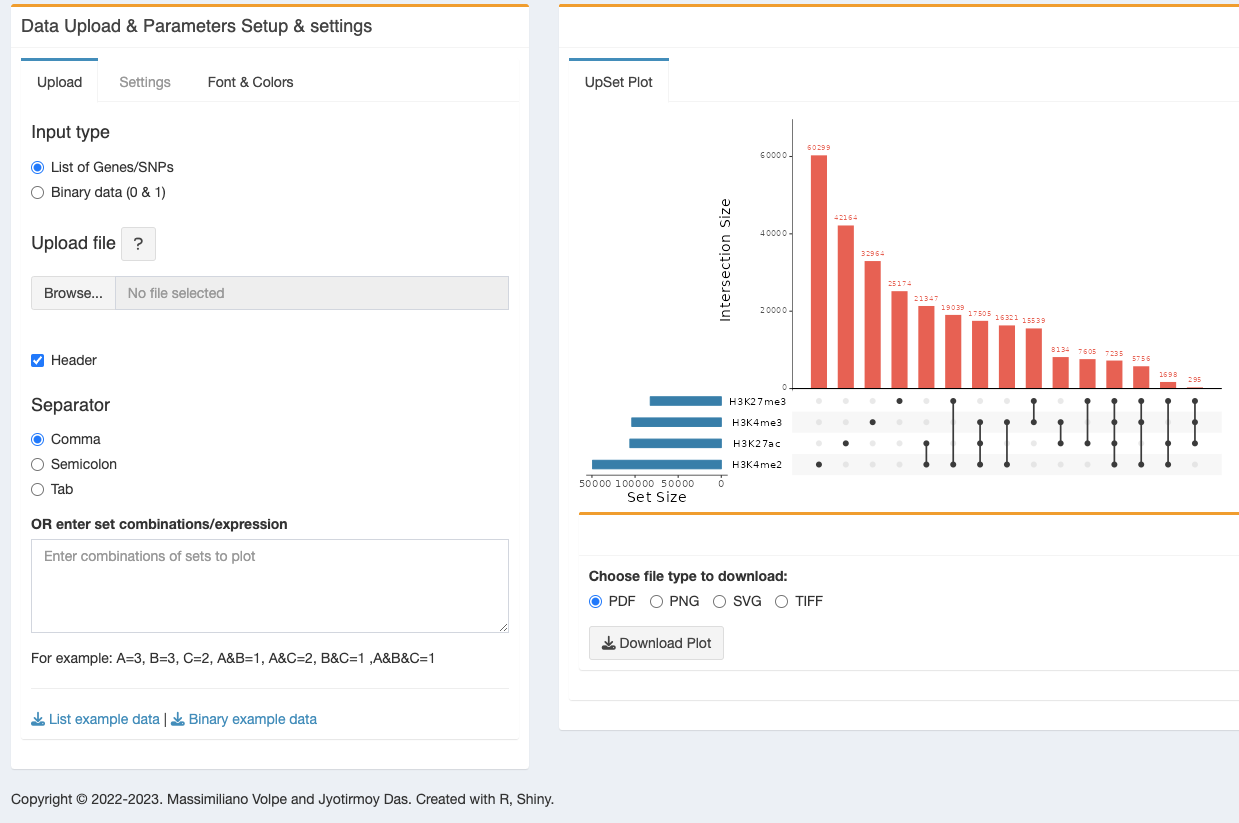Viewport: 1239px width, 823px height.
Task: Click the question mark help button
Action: pyautogui.click(x=138, y=243)
